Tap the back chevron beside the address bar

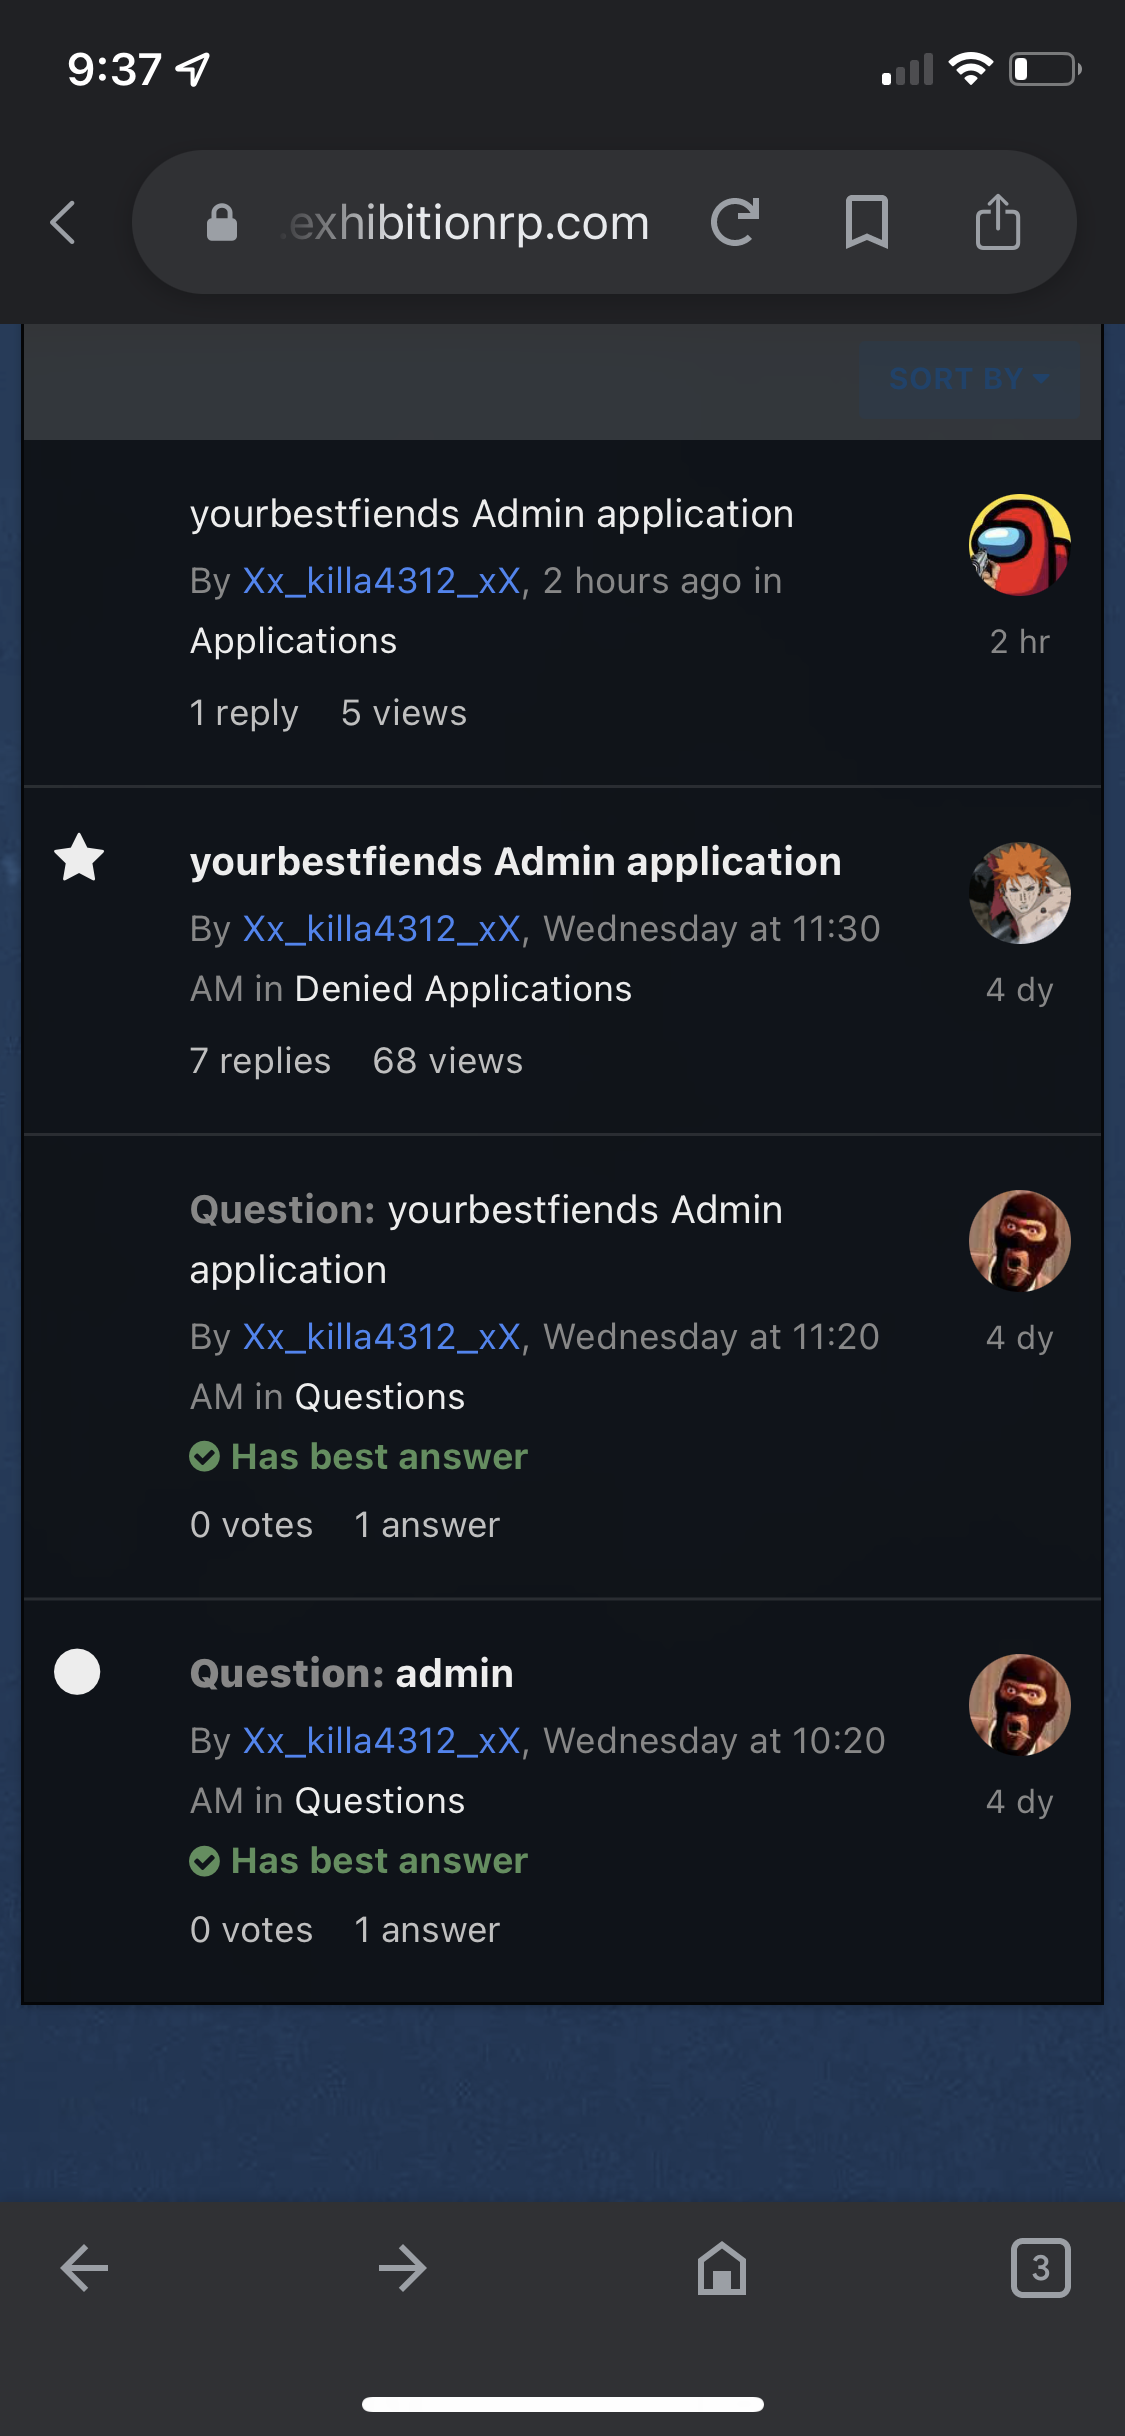point(63,222)
